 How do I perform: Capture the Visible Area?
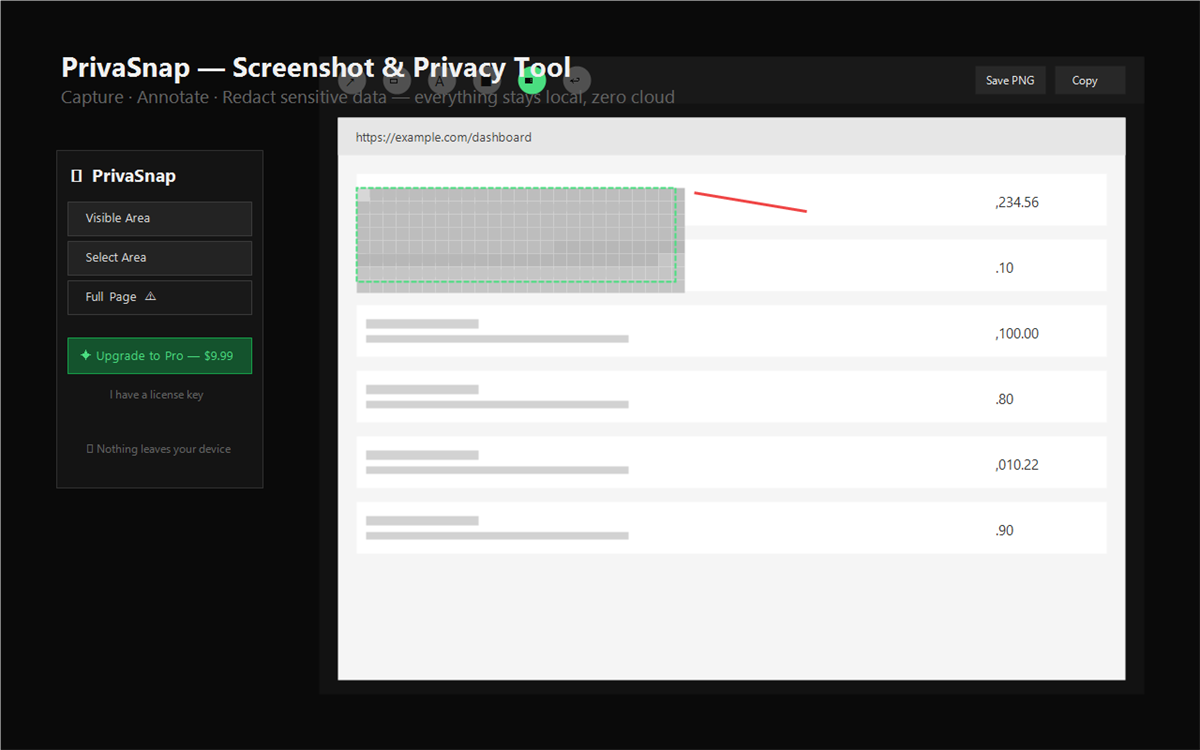point(160,218)
